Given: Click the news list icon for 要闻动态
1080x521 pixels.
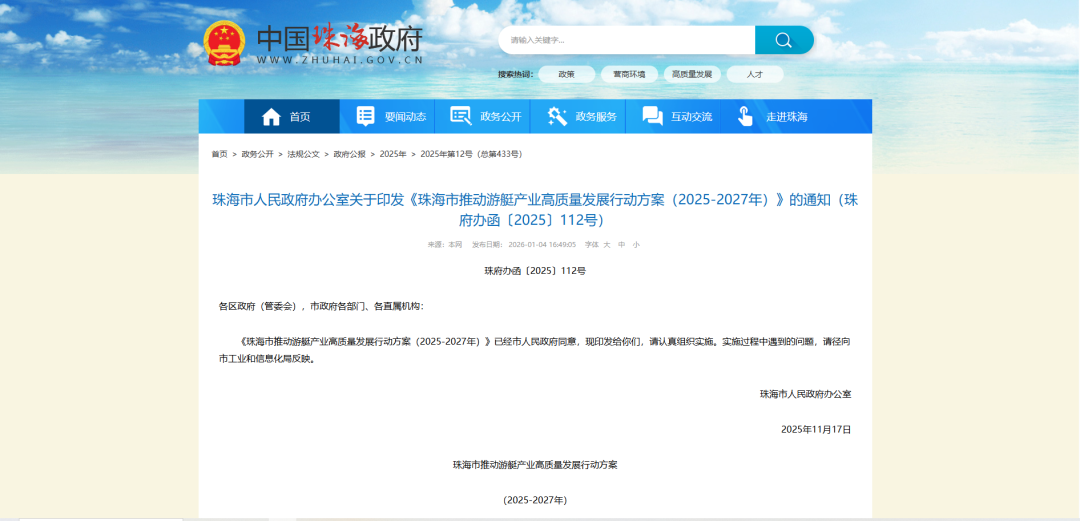Looking at the screenshot, I should coord(366,116).
